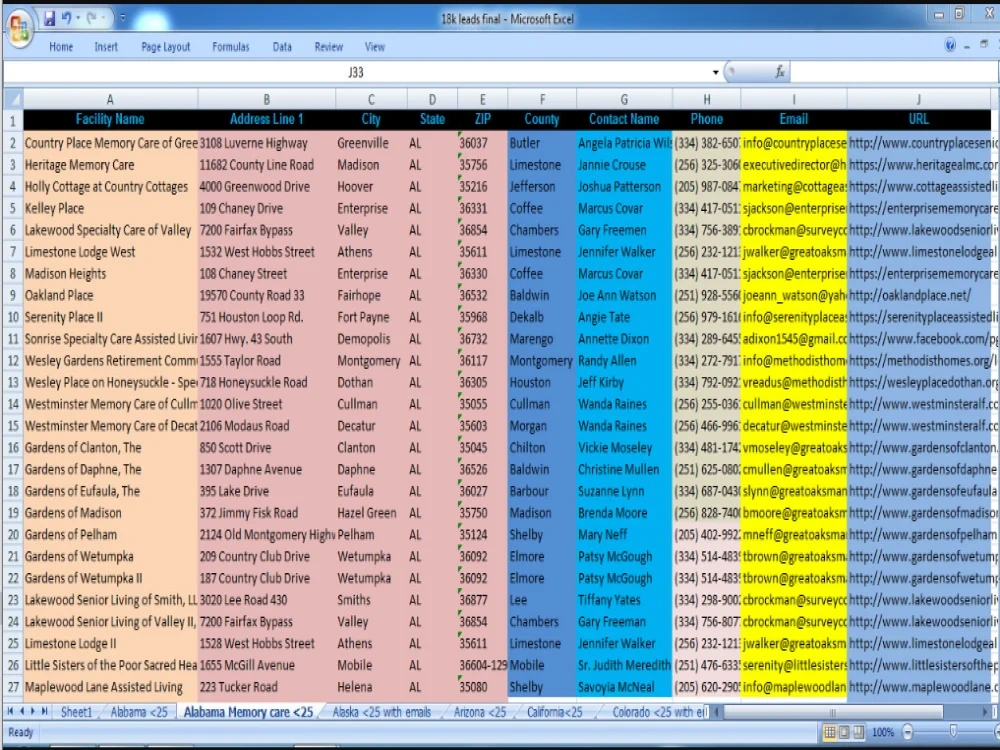The image size is (1000, 750).
Task: Select cell Maplewood Lane Assisted Living
Action: tap(110, 688)
